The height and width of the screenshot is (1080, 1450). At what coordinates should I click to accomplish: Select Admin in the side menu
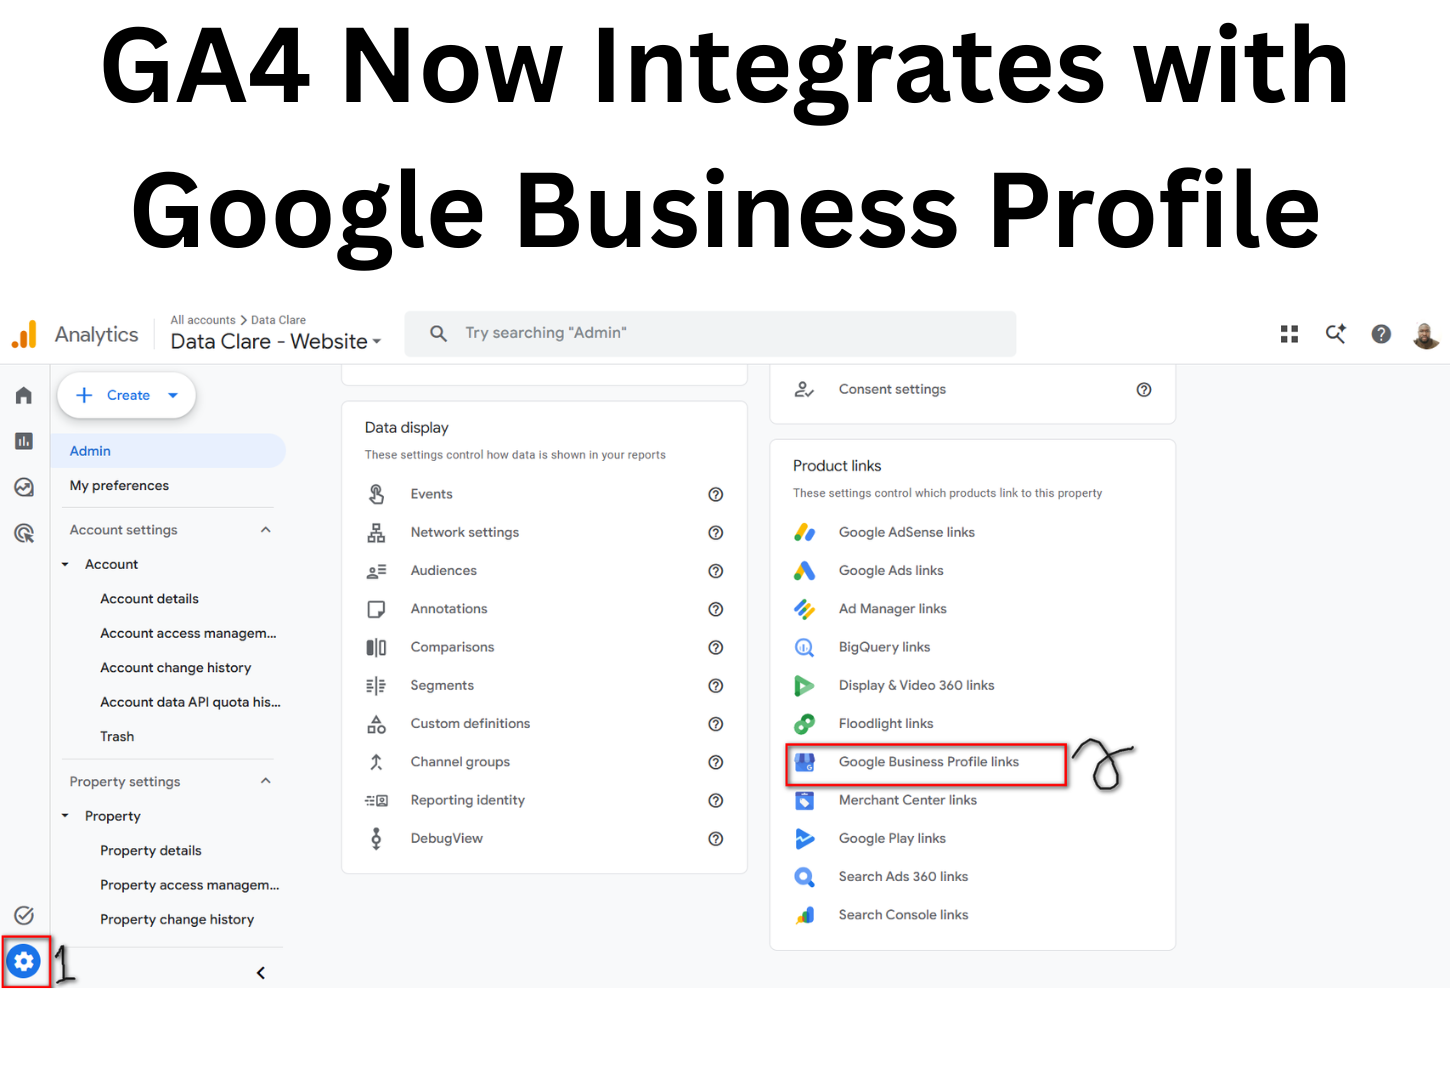point(168,451)
